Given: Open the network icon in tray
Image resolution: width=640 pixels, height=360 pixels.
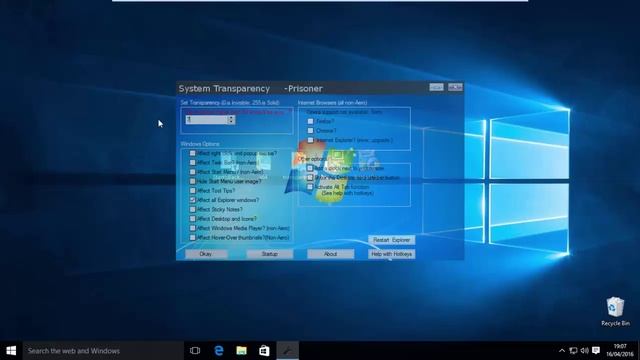Looking at the screenshot, I should pyautogui.click(x=573, y=351).
